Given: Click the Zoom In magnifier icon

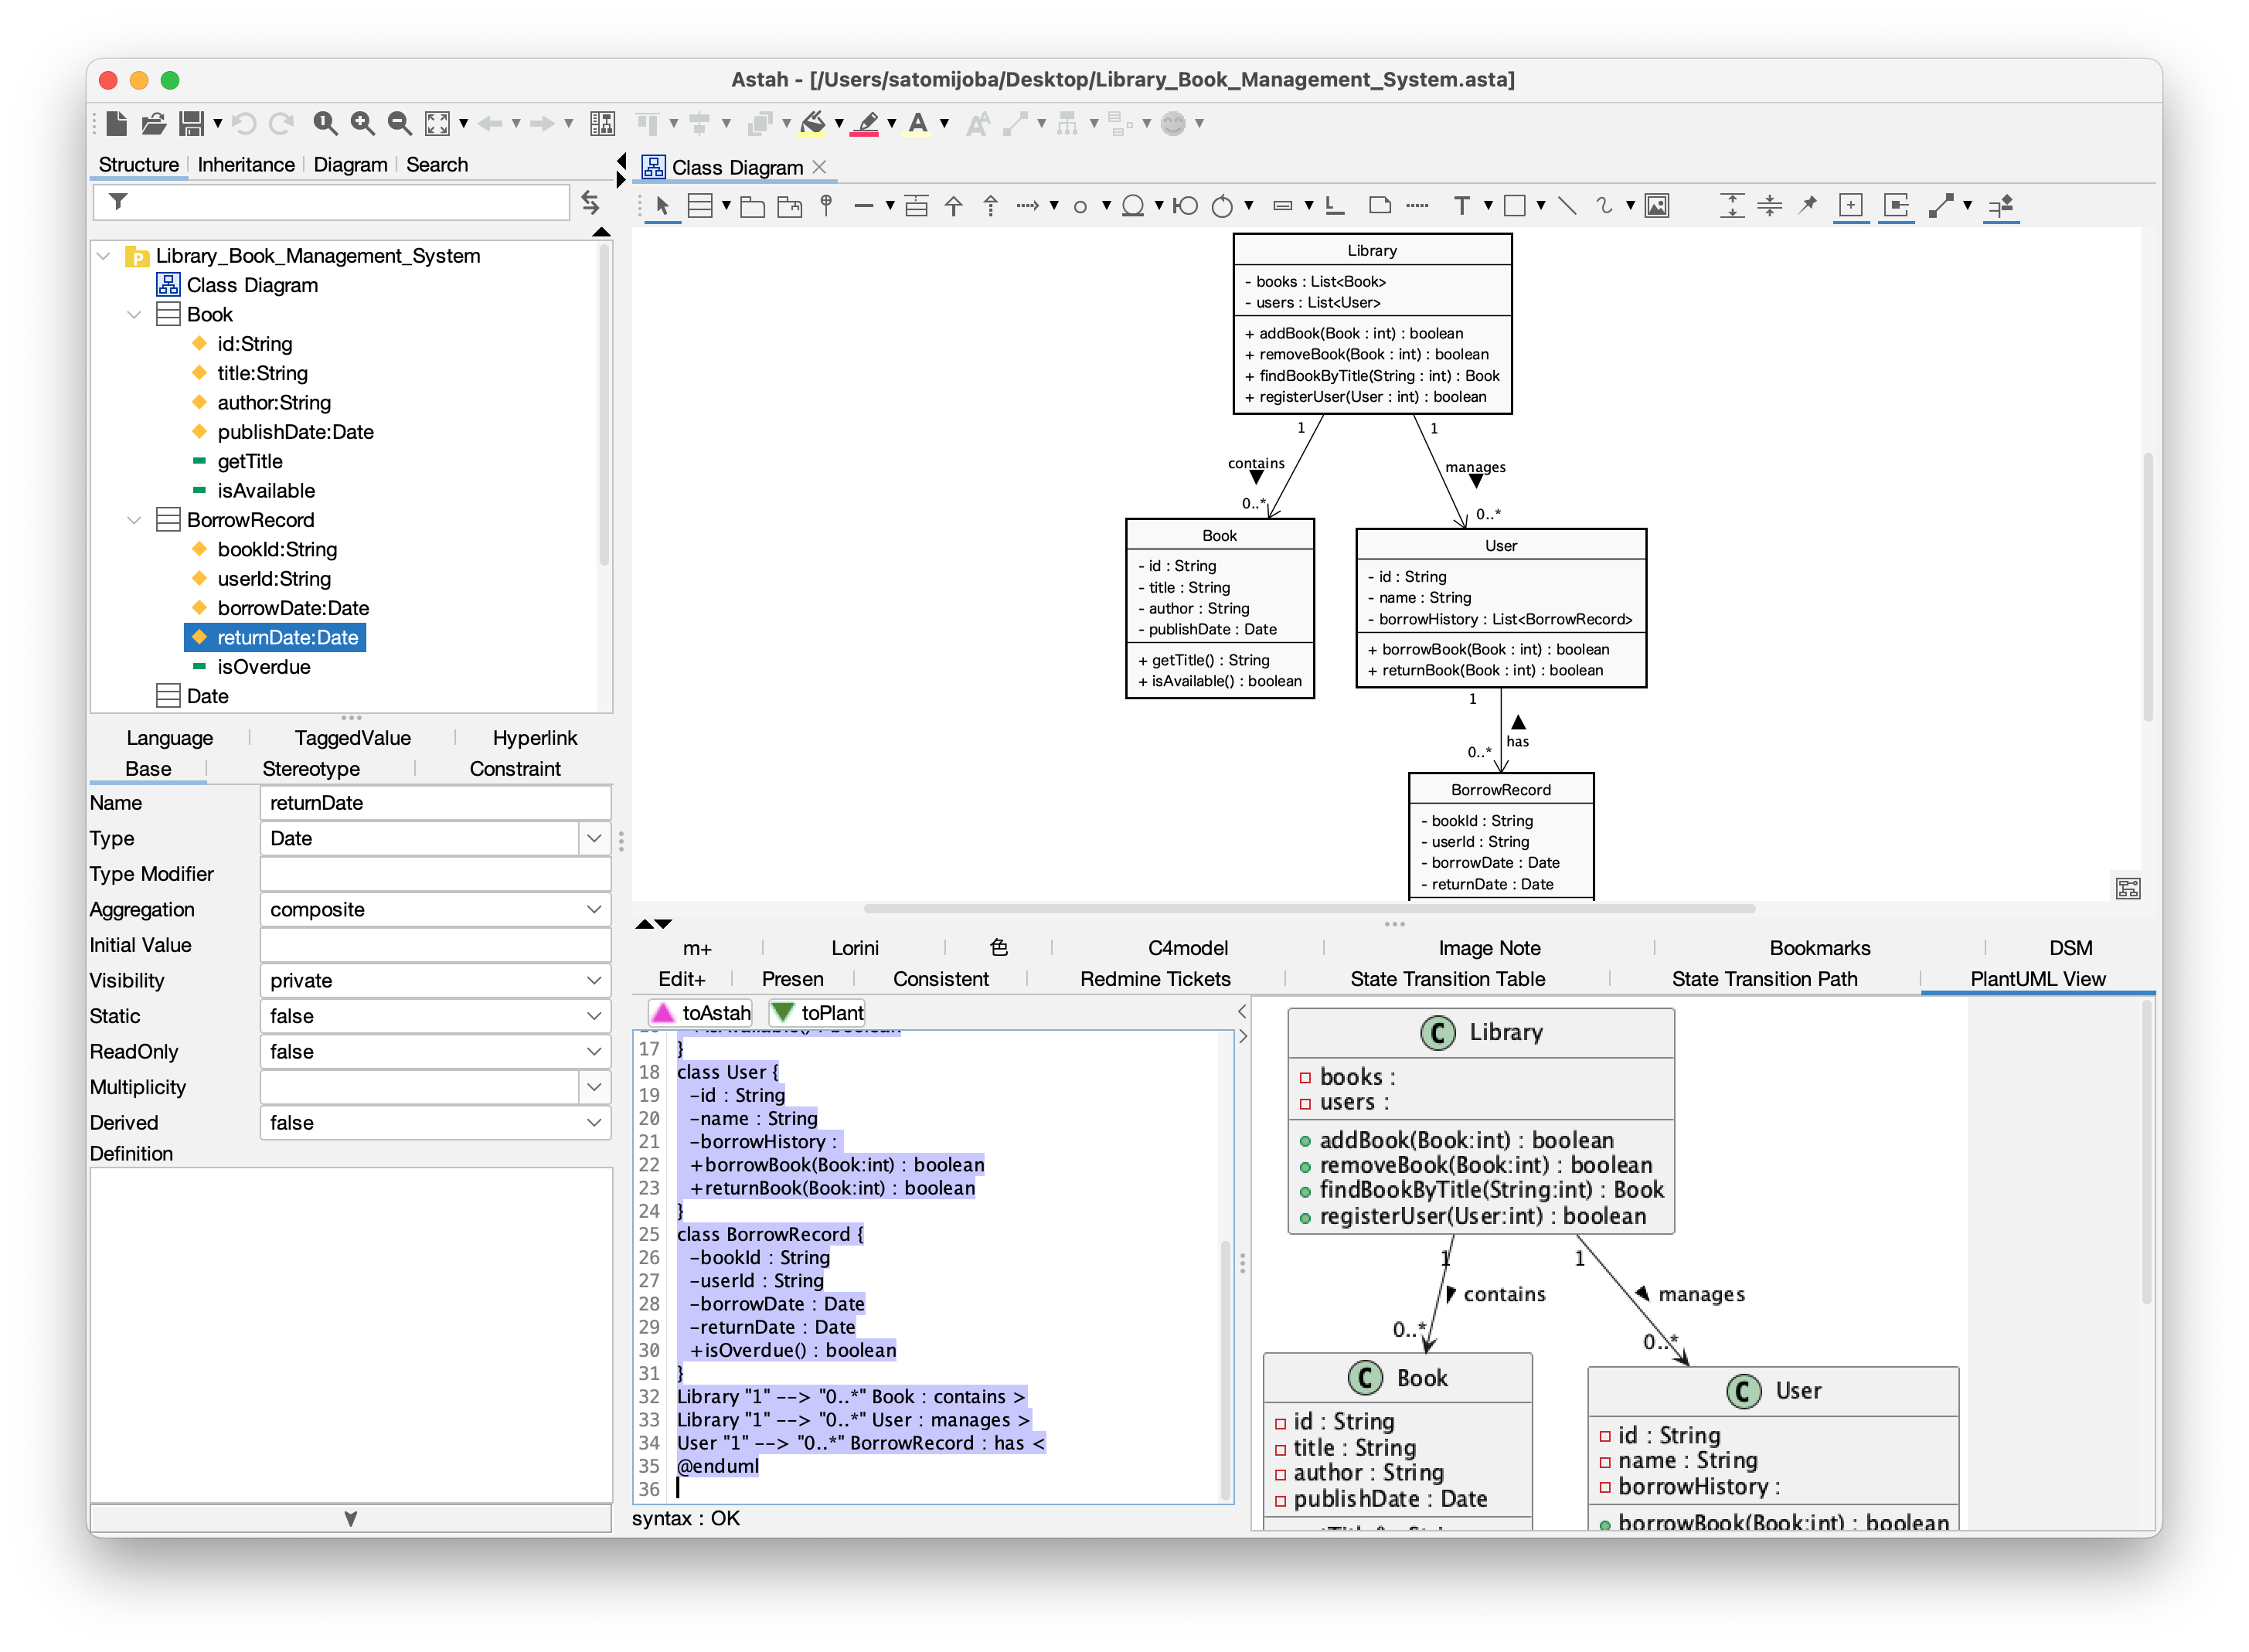Looking at the screenshot, I should coord(362,123).
